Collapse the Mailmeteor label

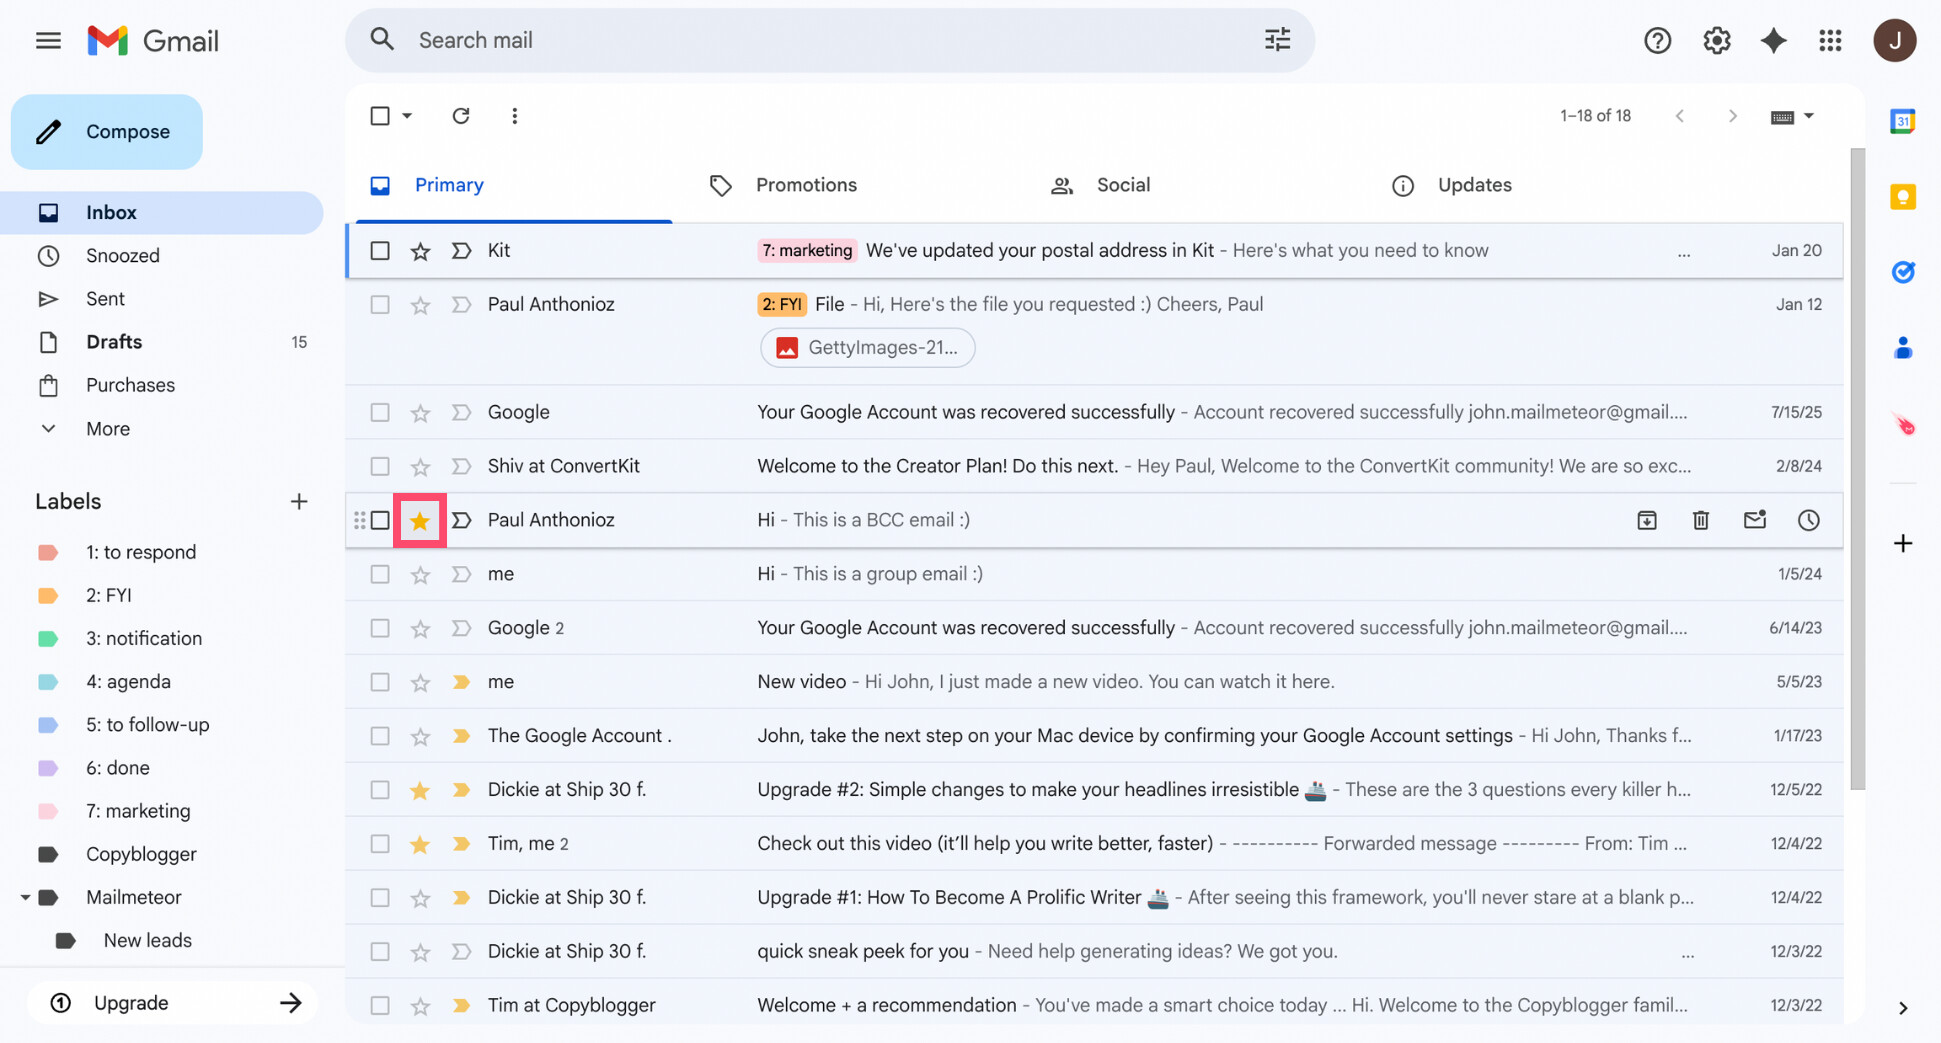pos(27,897)
